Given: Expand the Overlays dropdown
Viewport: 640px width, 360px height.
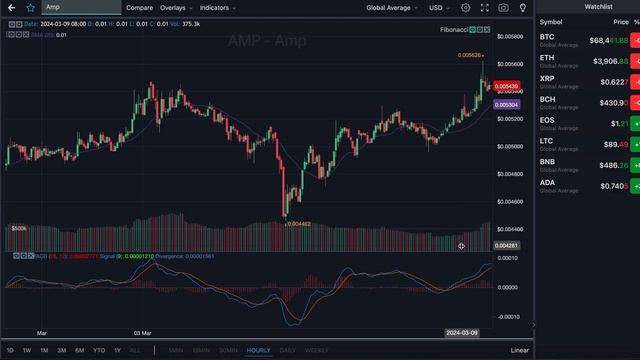Looking at the screenshot, I should pyautogui.click(x=176, y=8).
